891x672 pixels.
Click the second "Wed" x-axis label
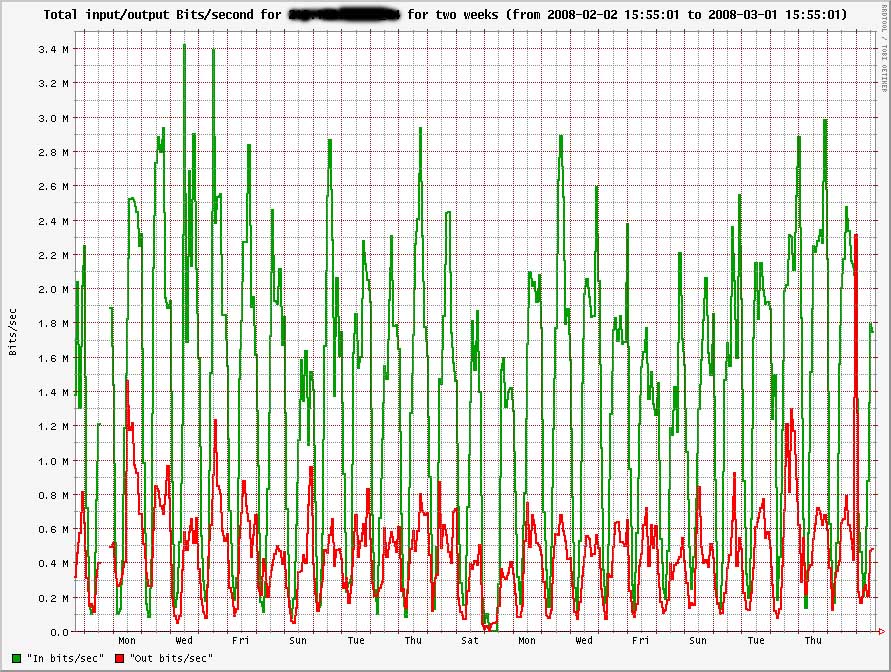(x=584, y=641)
